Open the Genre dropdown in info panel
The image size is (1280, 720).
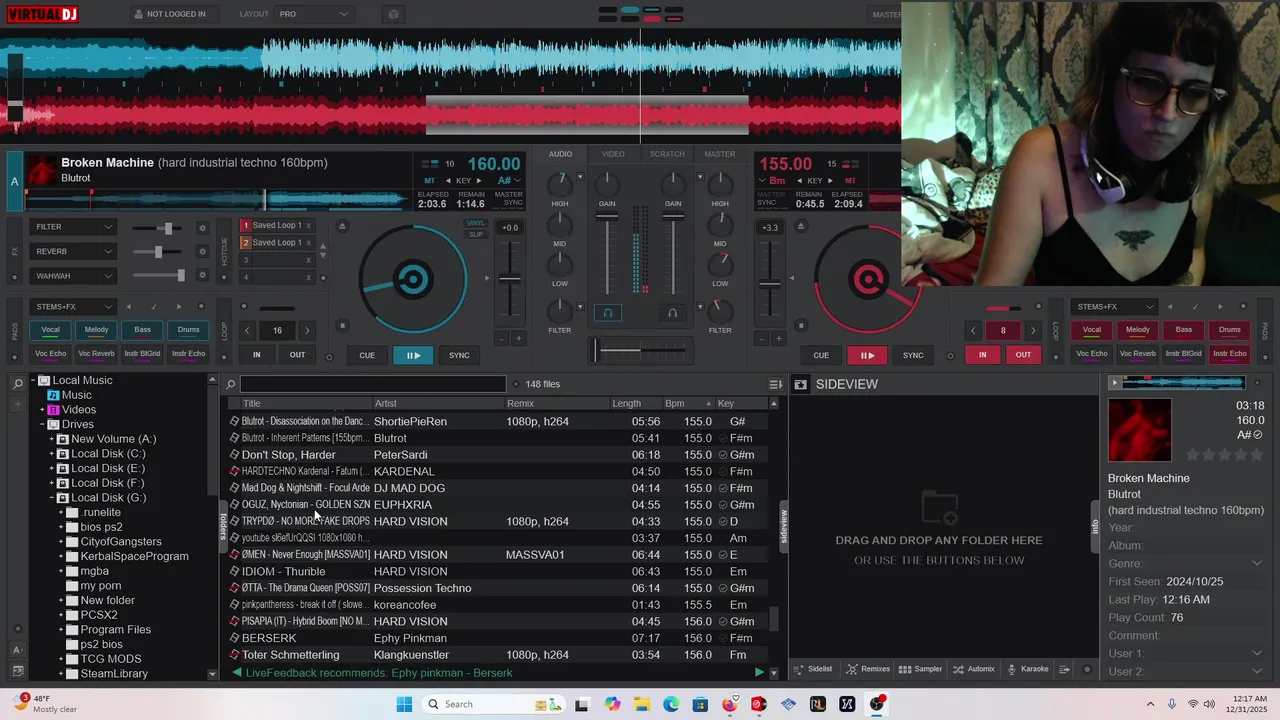click(x=1257, y=564)
